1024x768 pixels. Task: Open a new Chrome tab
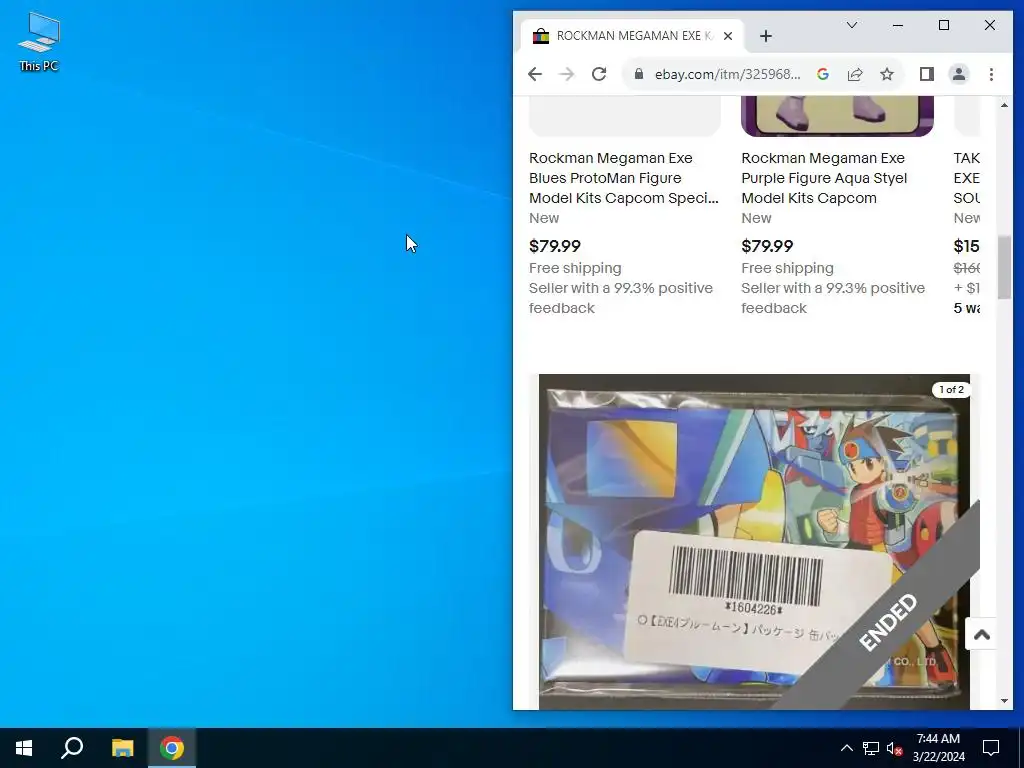766,37
